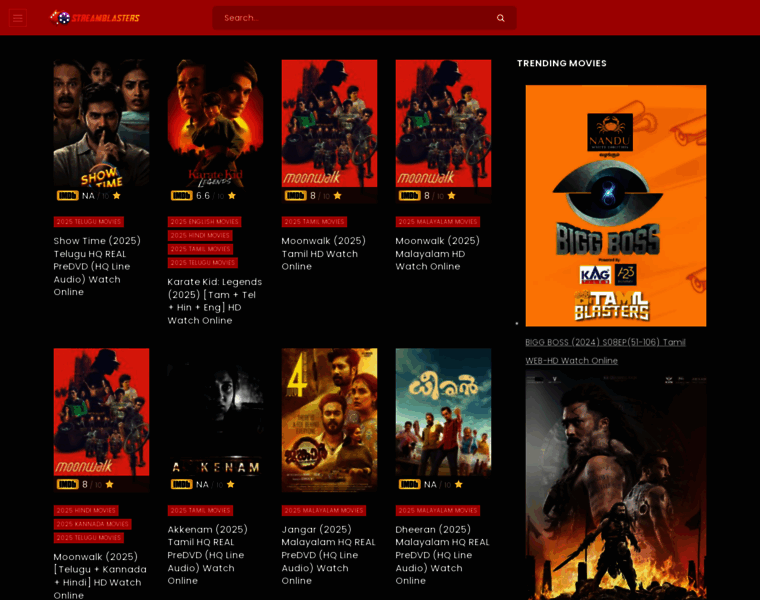
Task: Open Moonwalk (2025) Malayalam HD title link
Action: (437, 253)
